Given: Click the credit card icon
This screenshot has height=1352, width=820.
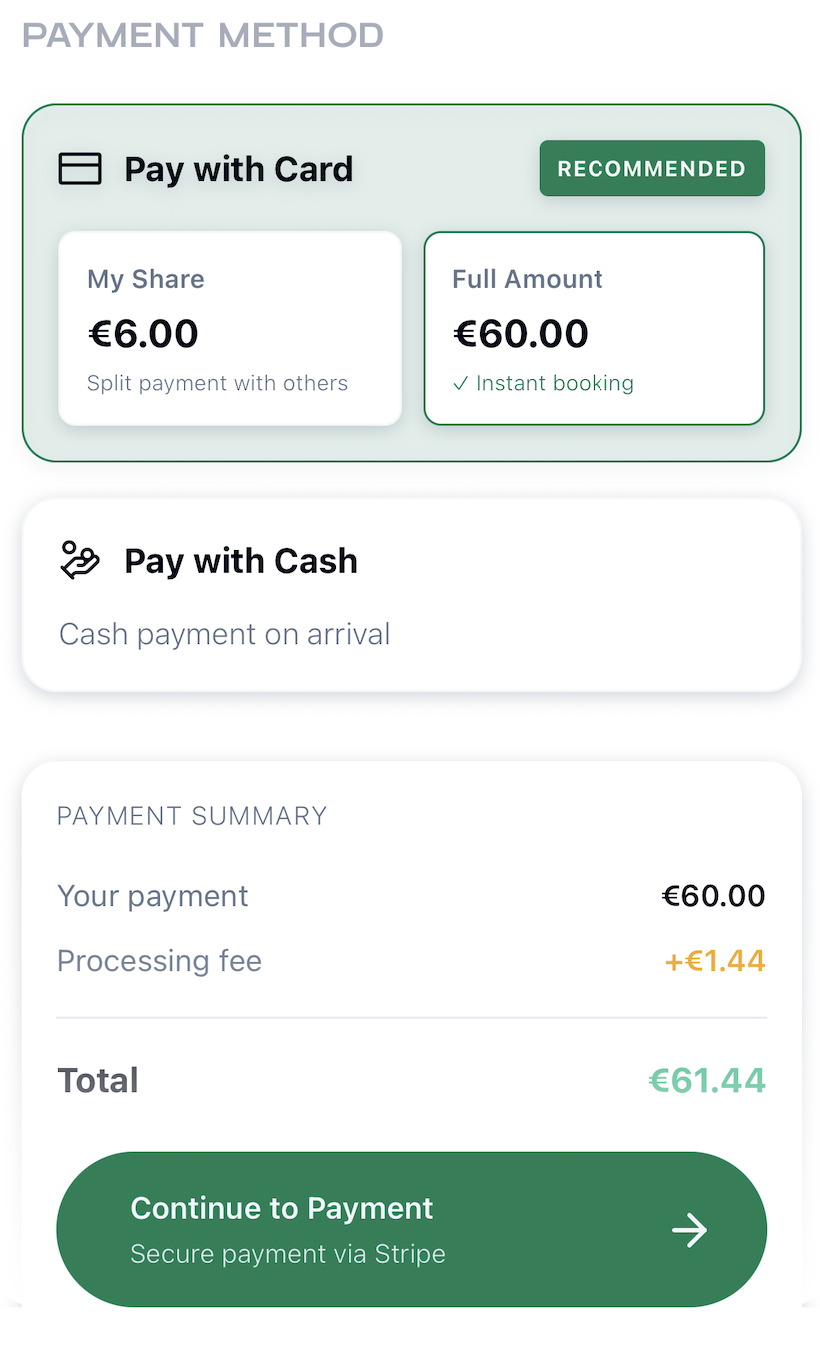Looking at the screenshot, I should click(x=80, y=169).
